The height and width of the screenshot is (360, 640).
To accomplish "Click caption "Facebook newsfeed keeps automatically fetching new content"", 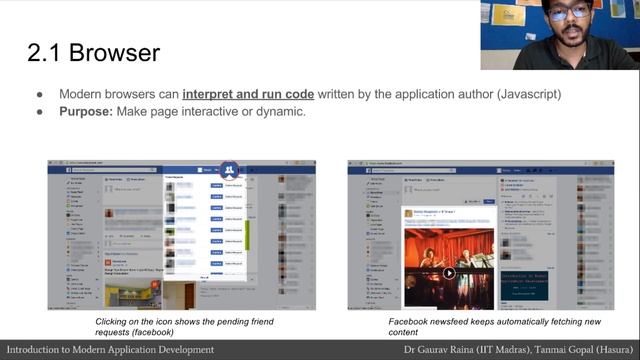I will click(494, 327).
